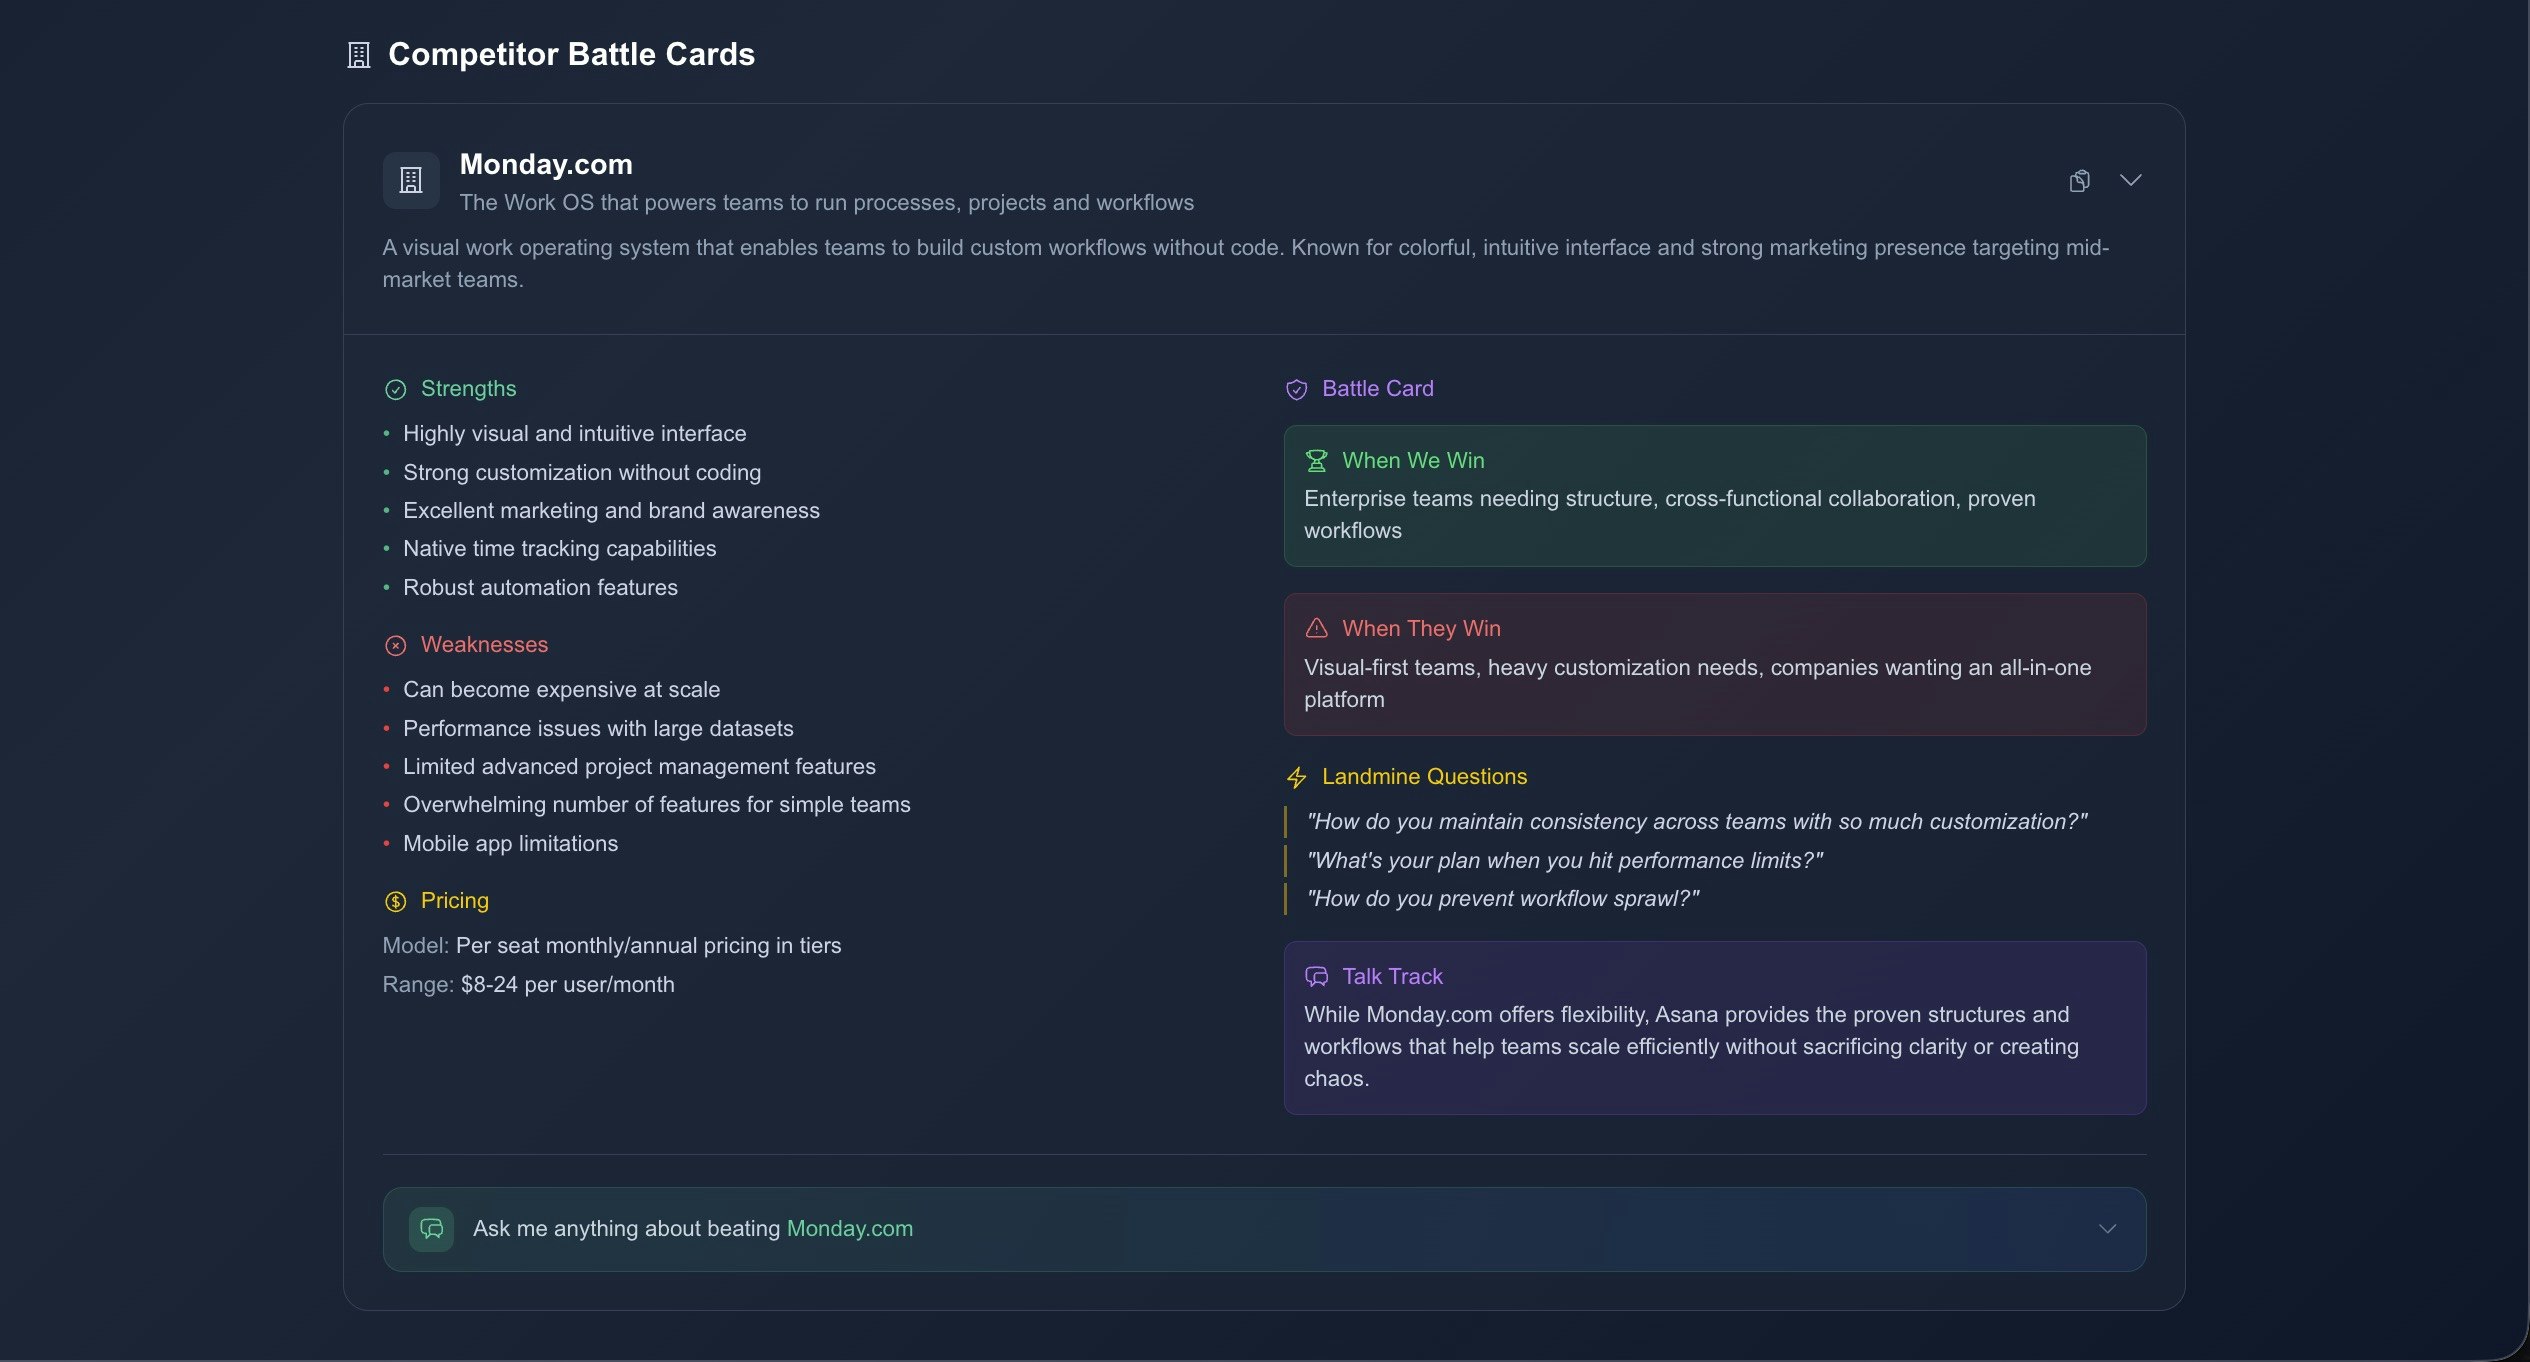Click the chat icon beside the ask prompt
The height and width of the screenshot is (1362, 2530).
tap(431, 1229)
